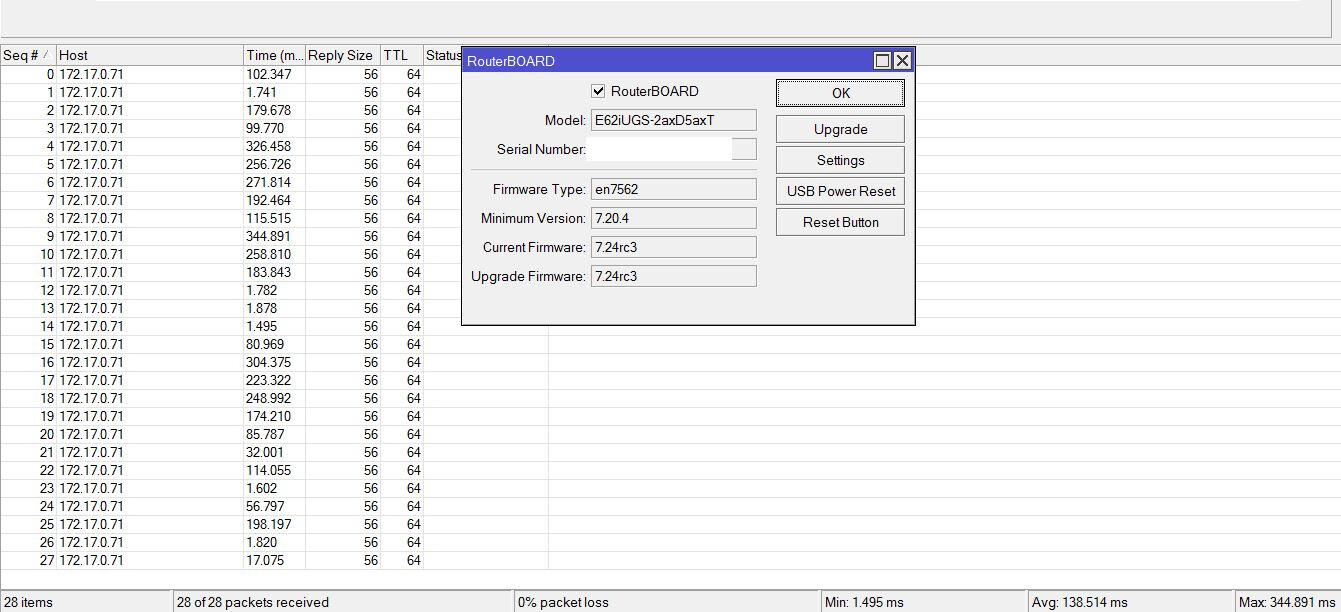Image resolution: width=1341 pixels, height=612 pixels.
Task: Click the 'Min: 1.495 ms' status entry
Action: point(925,602)
